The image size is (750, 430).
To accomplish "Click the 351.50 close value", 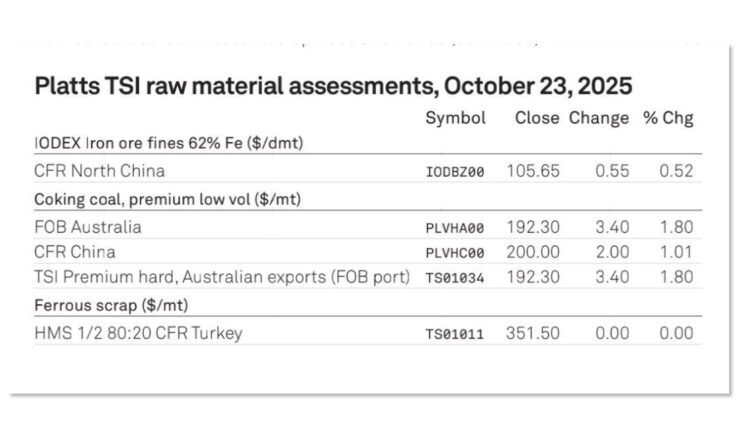I will click(x=534, y=333).
